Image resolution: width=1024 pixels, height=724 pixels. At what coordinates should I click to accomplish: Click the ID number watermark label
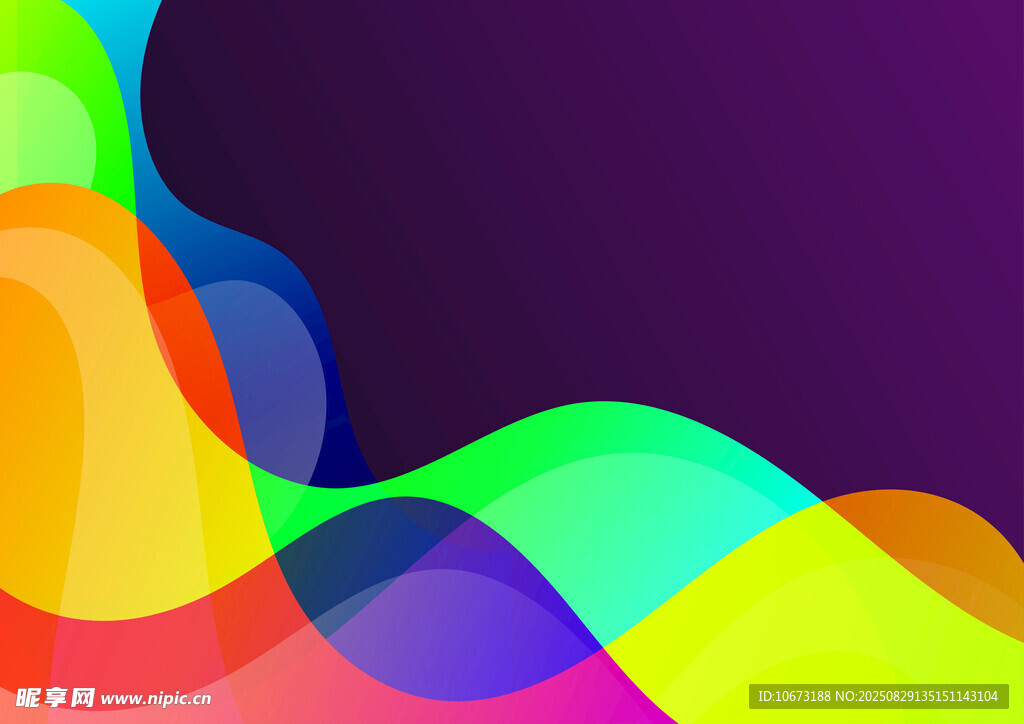tap(878, 696)
